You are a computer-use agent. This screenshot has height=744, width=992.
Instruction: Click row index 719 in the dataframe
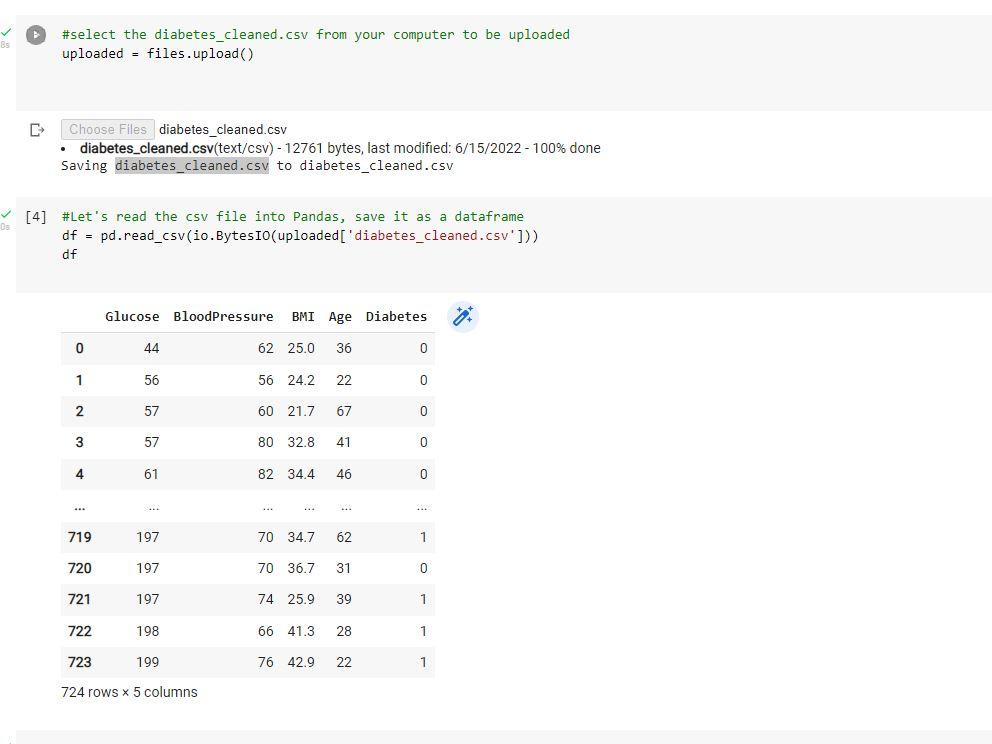click(79, 537)
